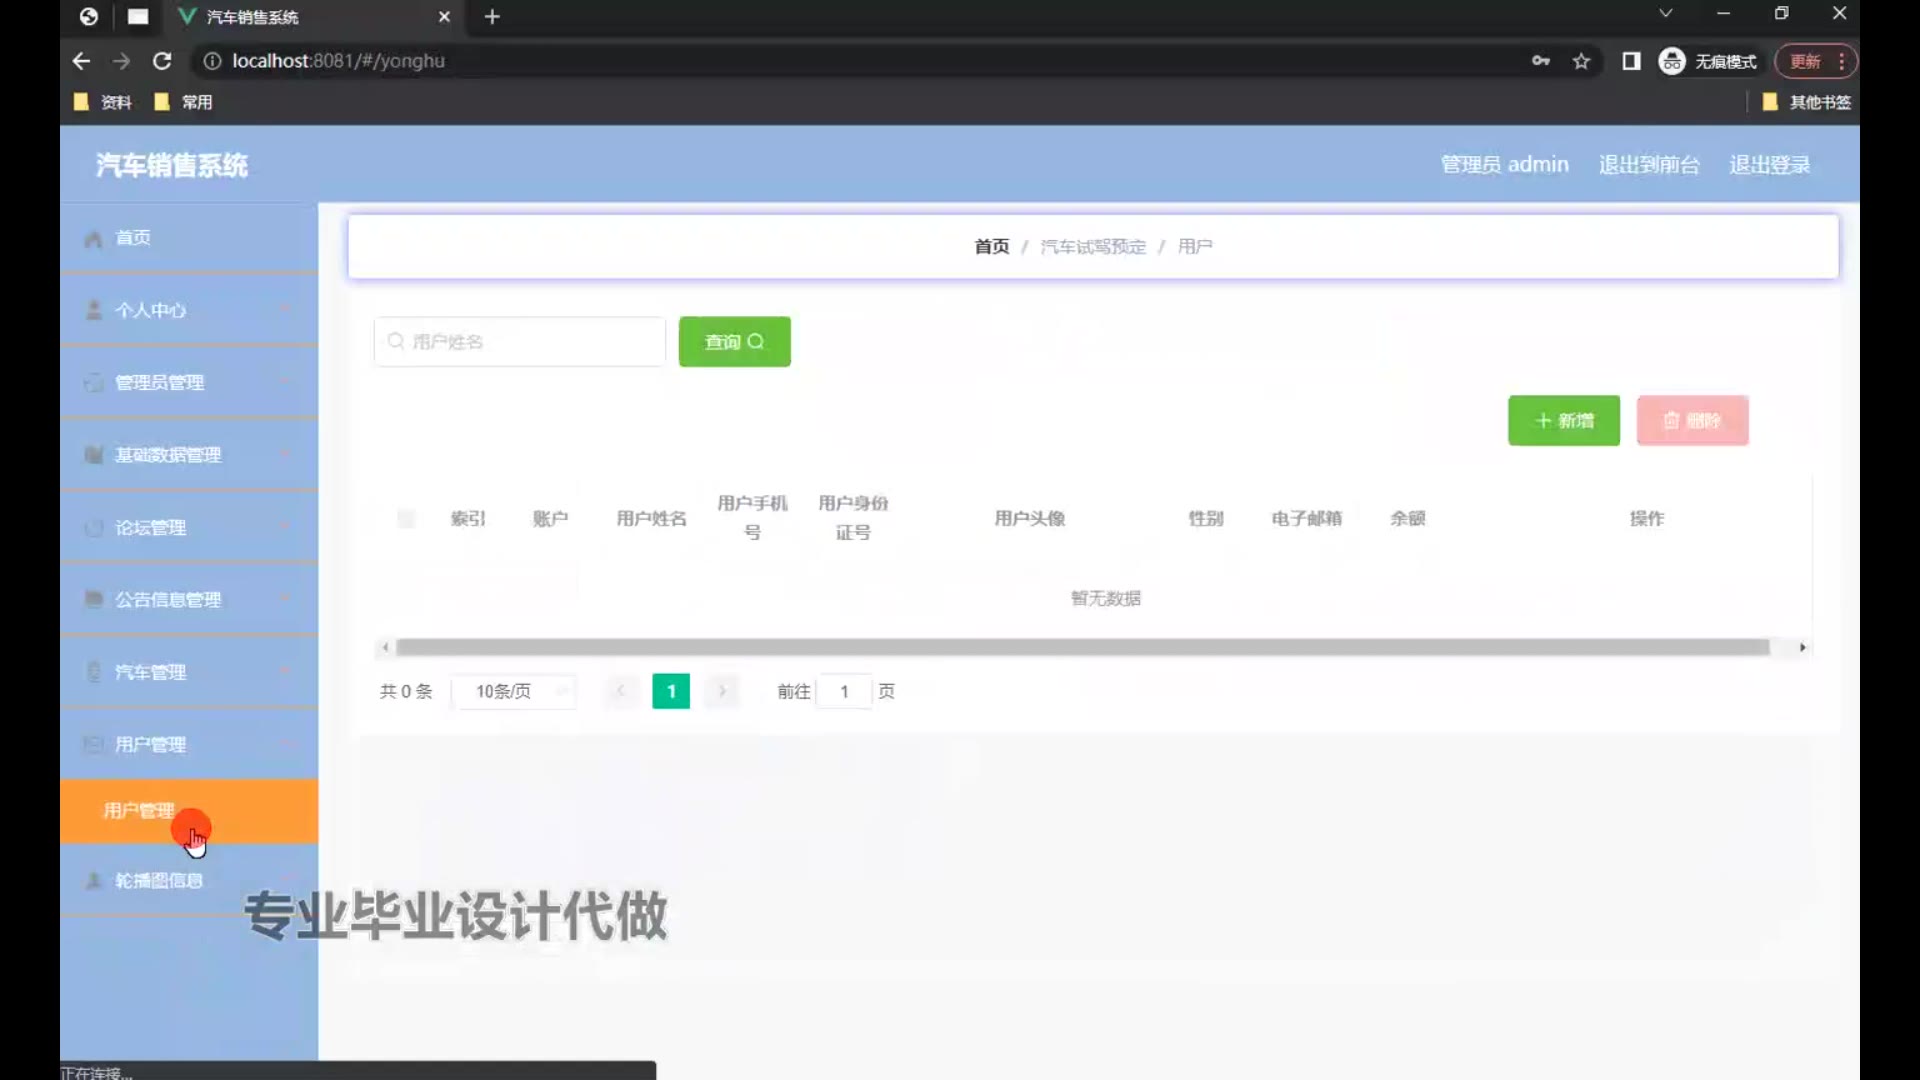The height and width of the screenshot is (1080, 1920).
Task: Click the horizontal table scrollbar
Action: coord(1082,648)
